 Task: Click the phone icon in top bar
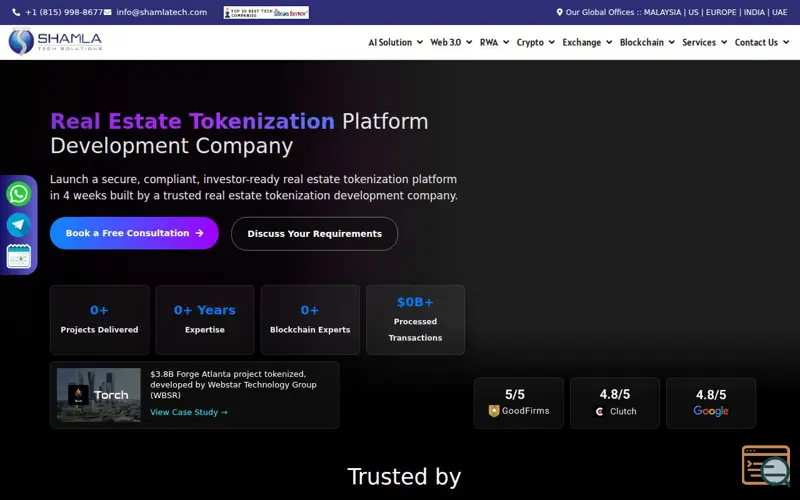point(16,12)
